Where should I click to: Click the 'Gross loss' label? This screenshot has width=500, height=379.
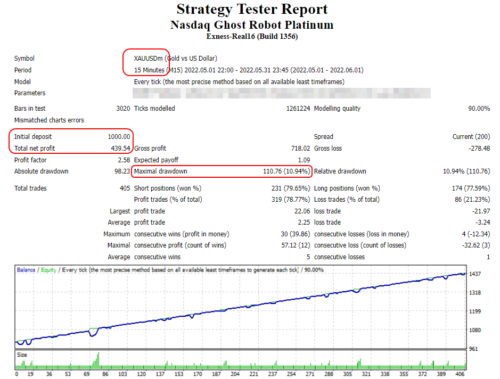(328, 148)
